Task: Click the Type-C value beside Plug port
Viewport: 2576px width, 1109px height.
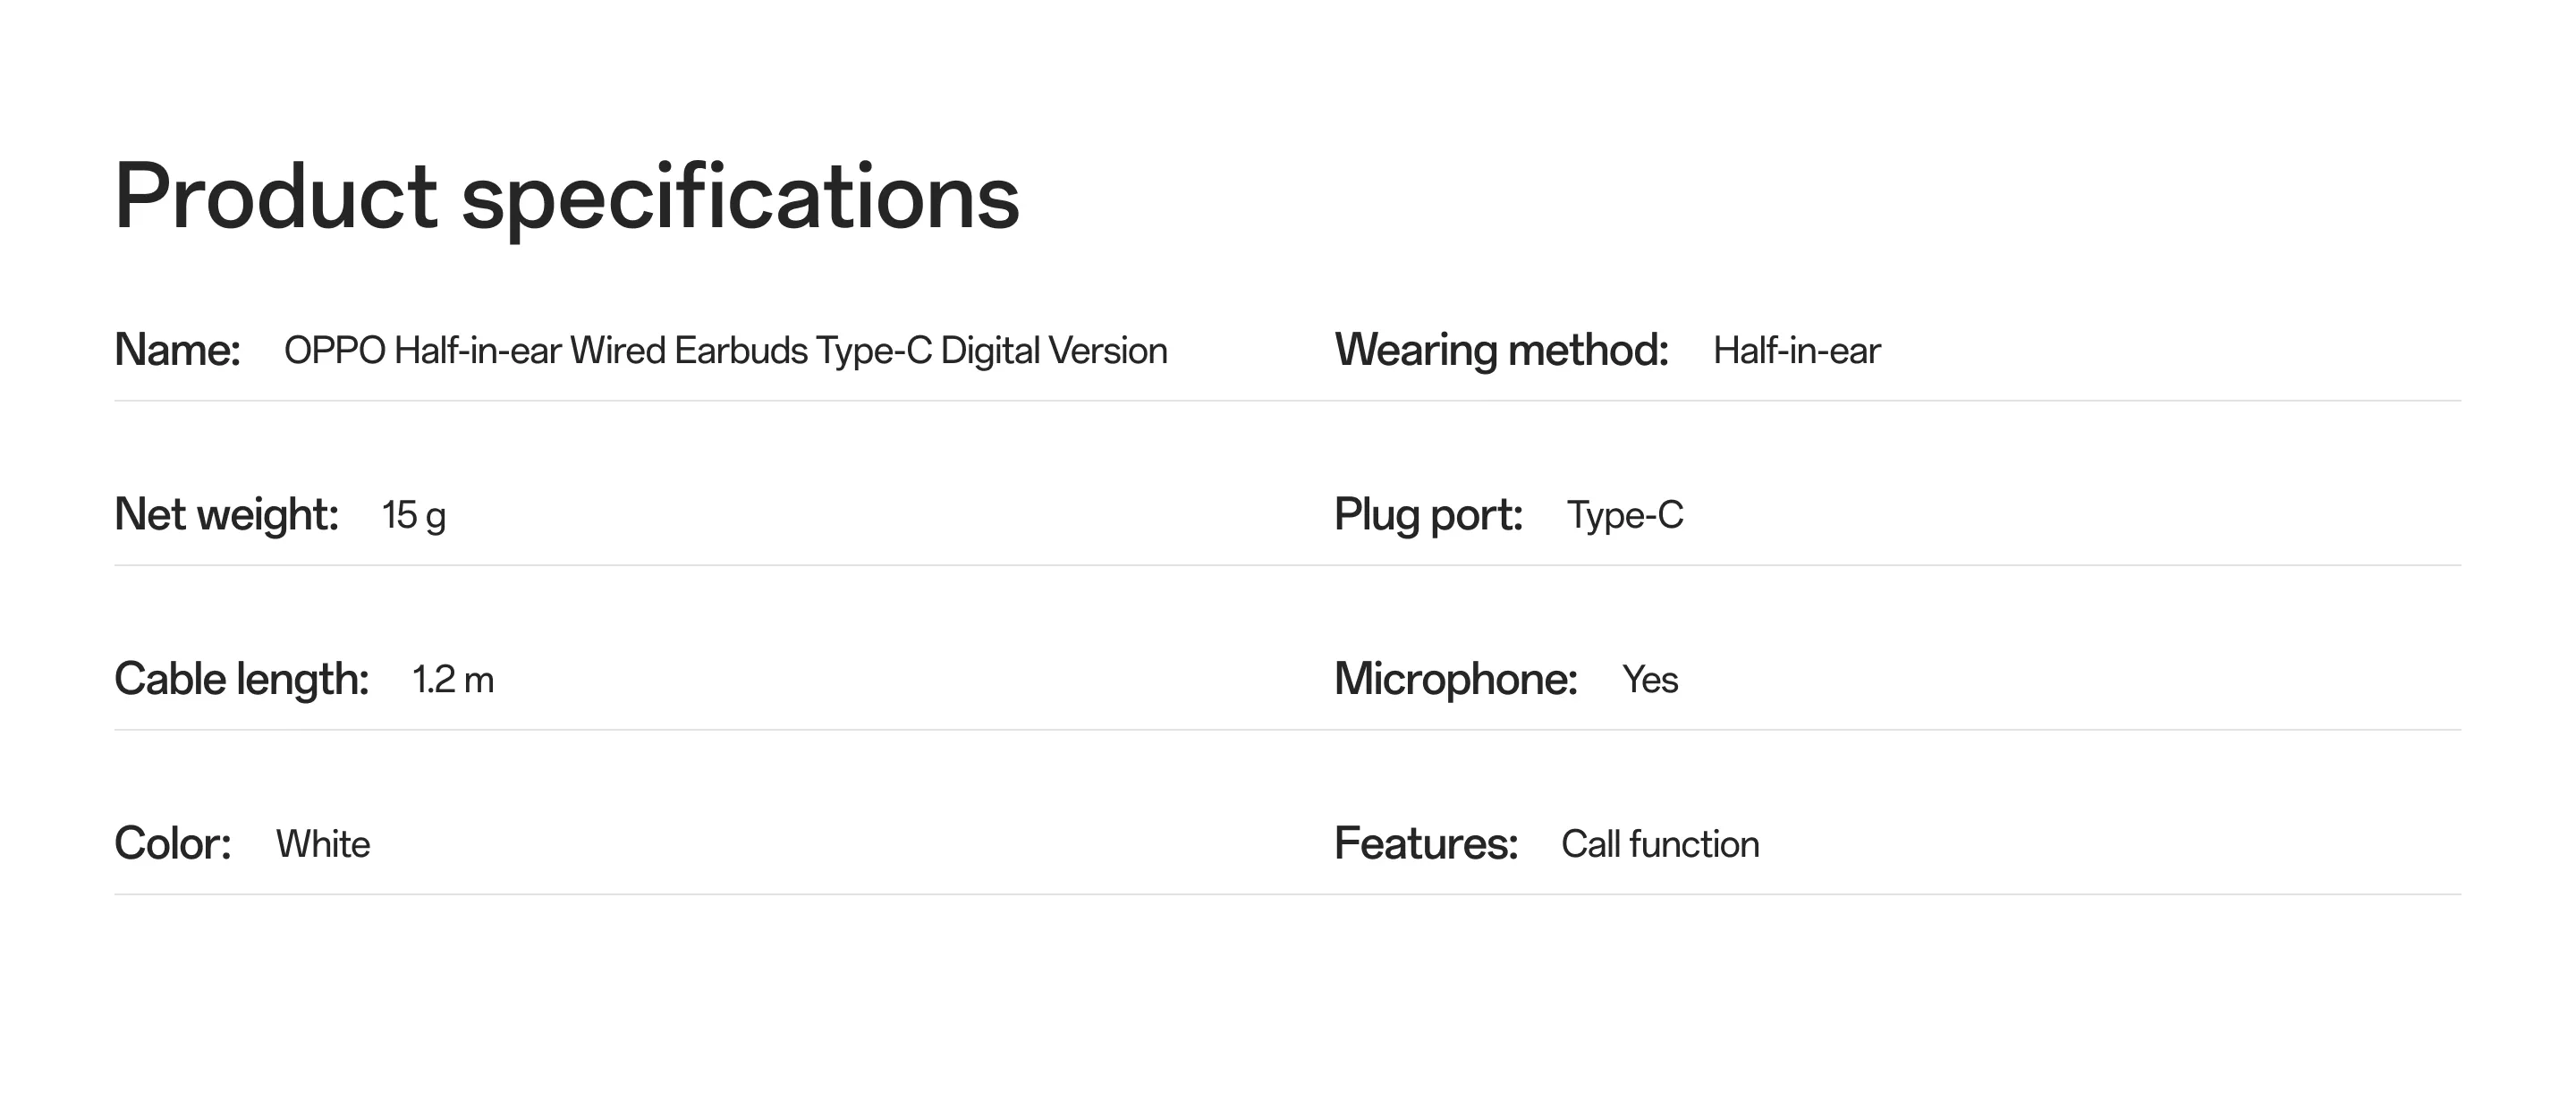Action: pyautogui.click(x=1625, y=516)
